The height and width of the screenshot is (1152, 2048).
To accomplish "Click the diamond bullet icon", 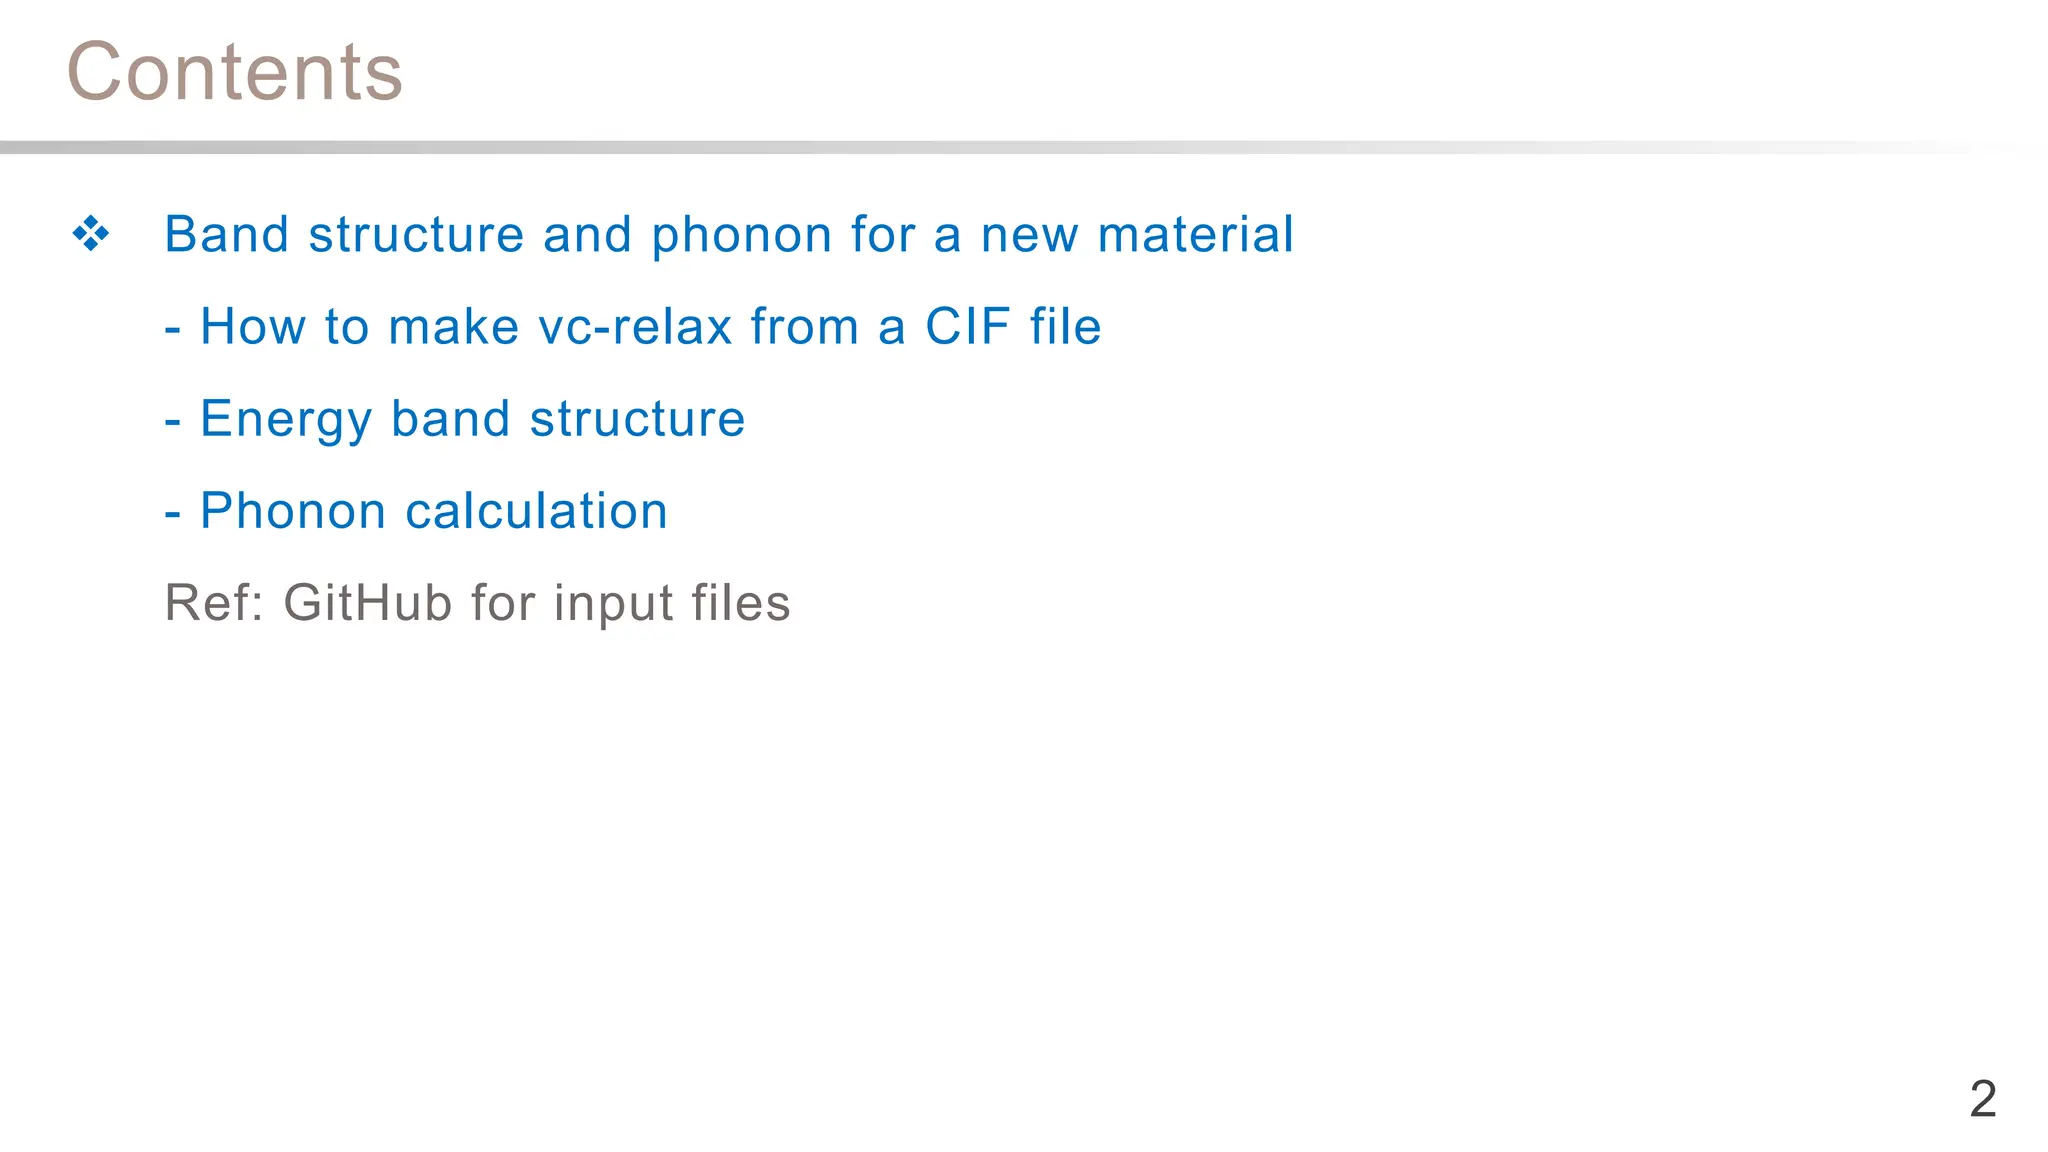I will click(91, 235).
